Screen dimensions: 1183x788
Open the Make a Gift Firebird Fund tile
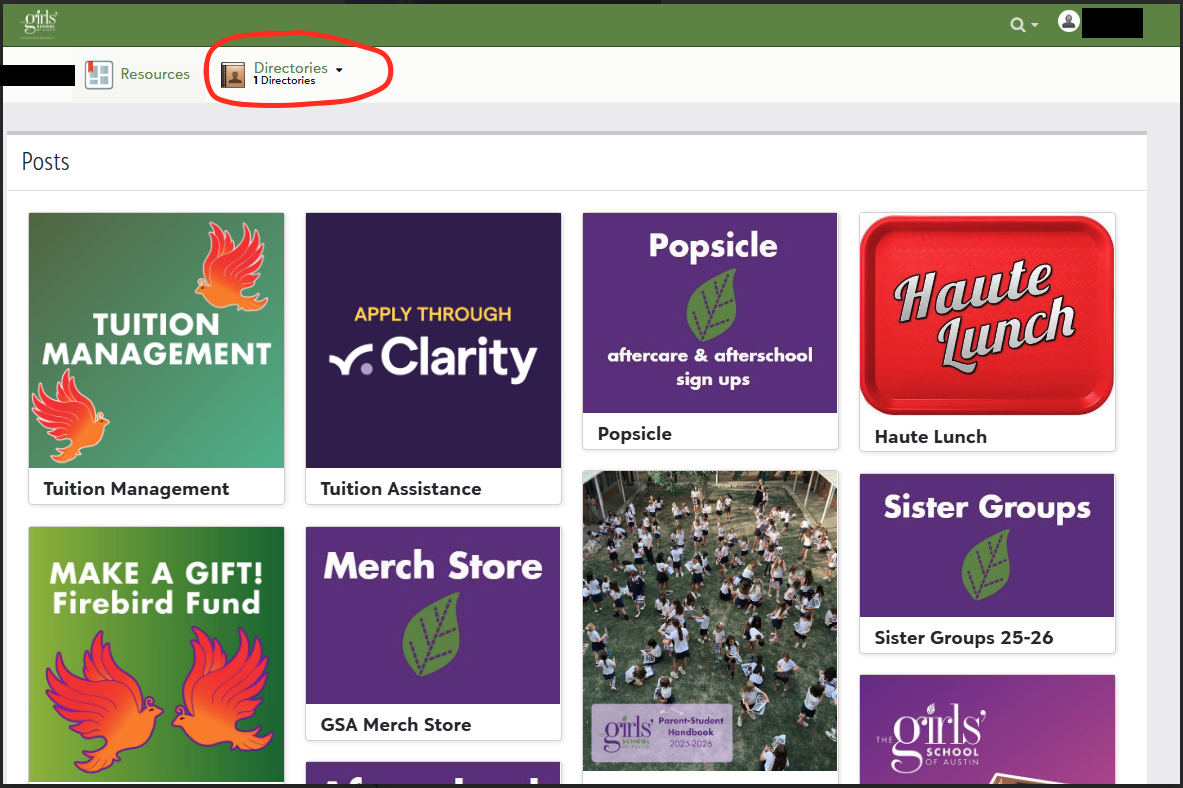156,654
